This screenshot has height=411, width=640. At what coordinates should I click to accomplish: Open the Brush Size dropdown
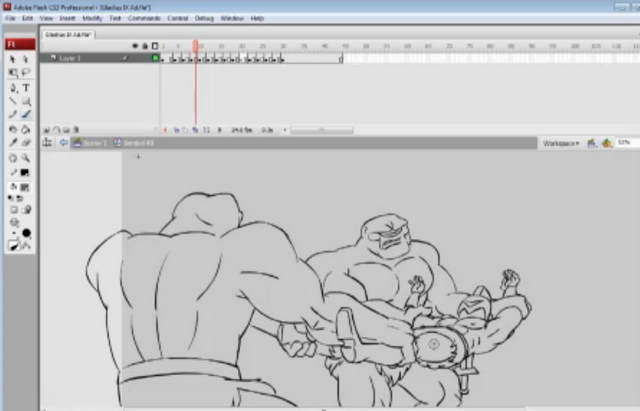[x=14, y=233]
